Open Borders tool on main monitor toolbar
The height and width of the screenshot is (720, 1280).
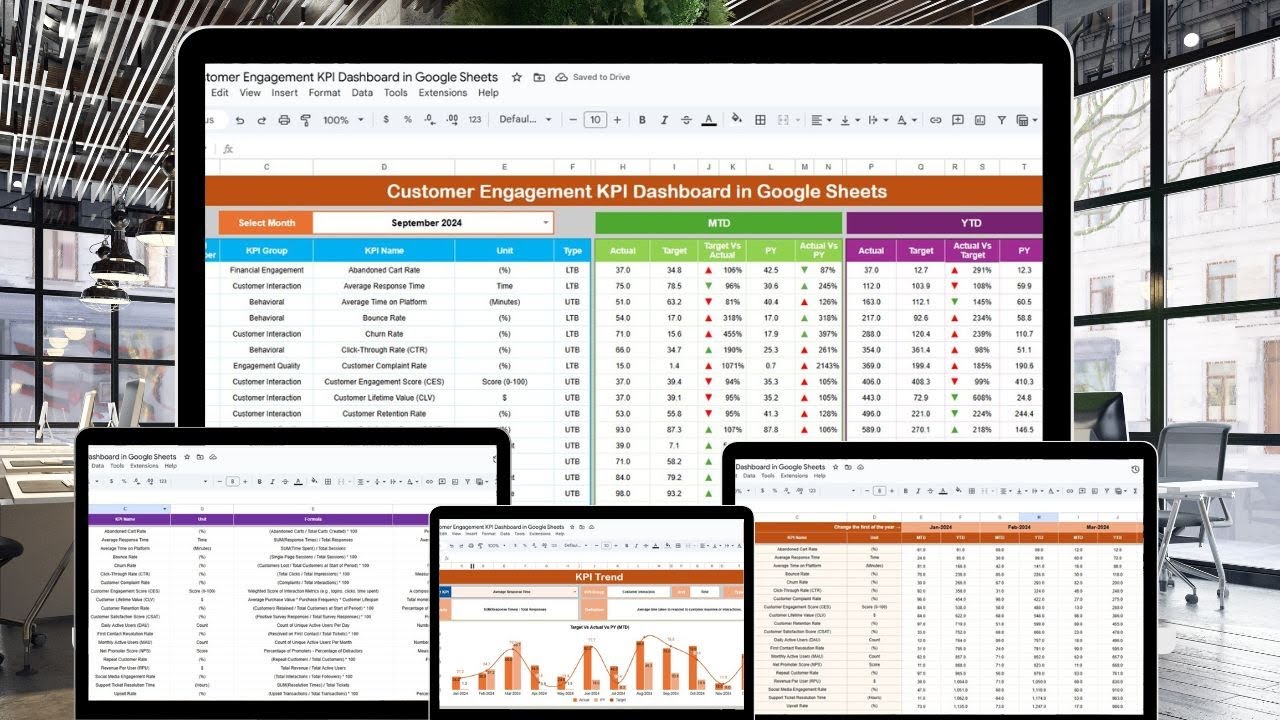760,120
